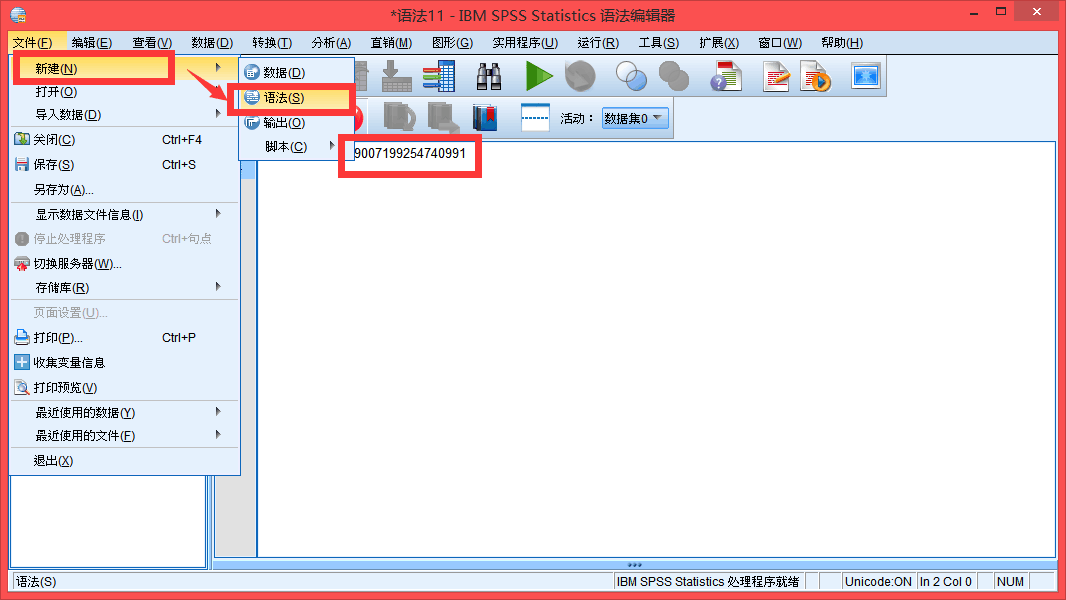Viewport: 1066px width, 600px height.
Task: Click the blue window designate icon
Action: tap(865, 76)
